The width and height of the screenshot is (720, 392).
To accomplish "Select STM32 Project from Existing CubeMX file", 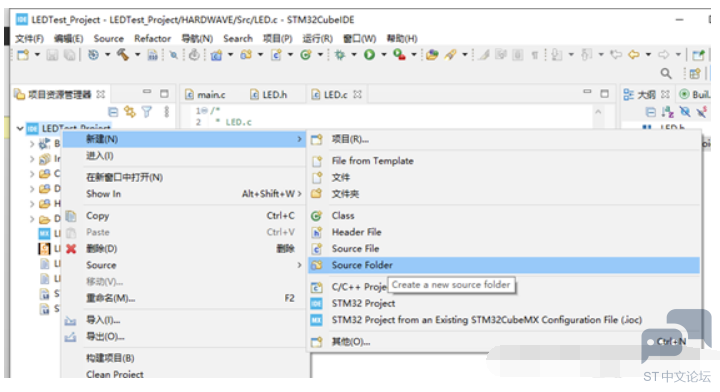I will tap(504, 320).
